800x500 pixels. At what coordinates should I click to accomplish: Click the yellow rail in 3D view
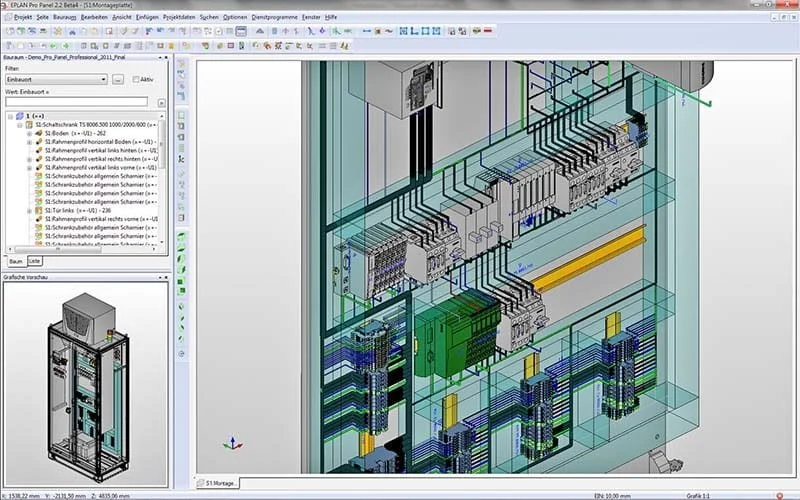[589, 259]
